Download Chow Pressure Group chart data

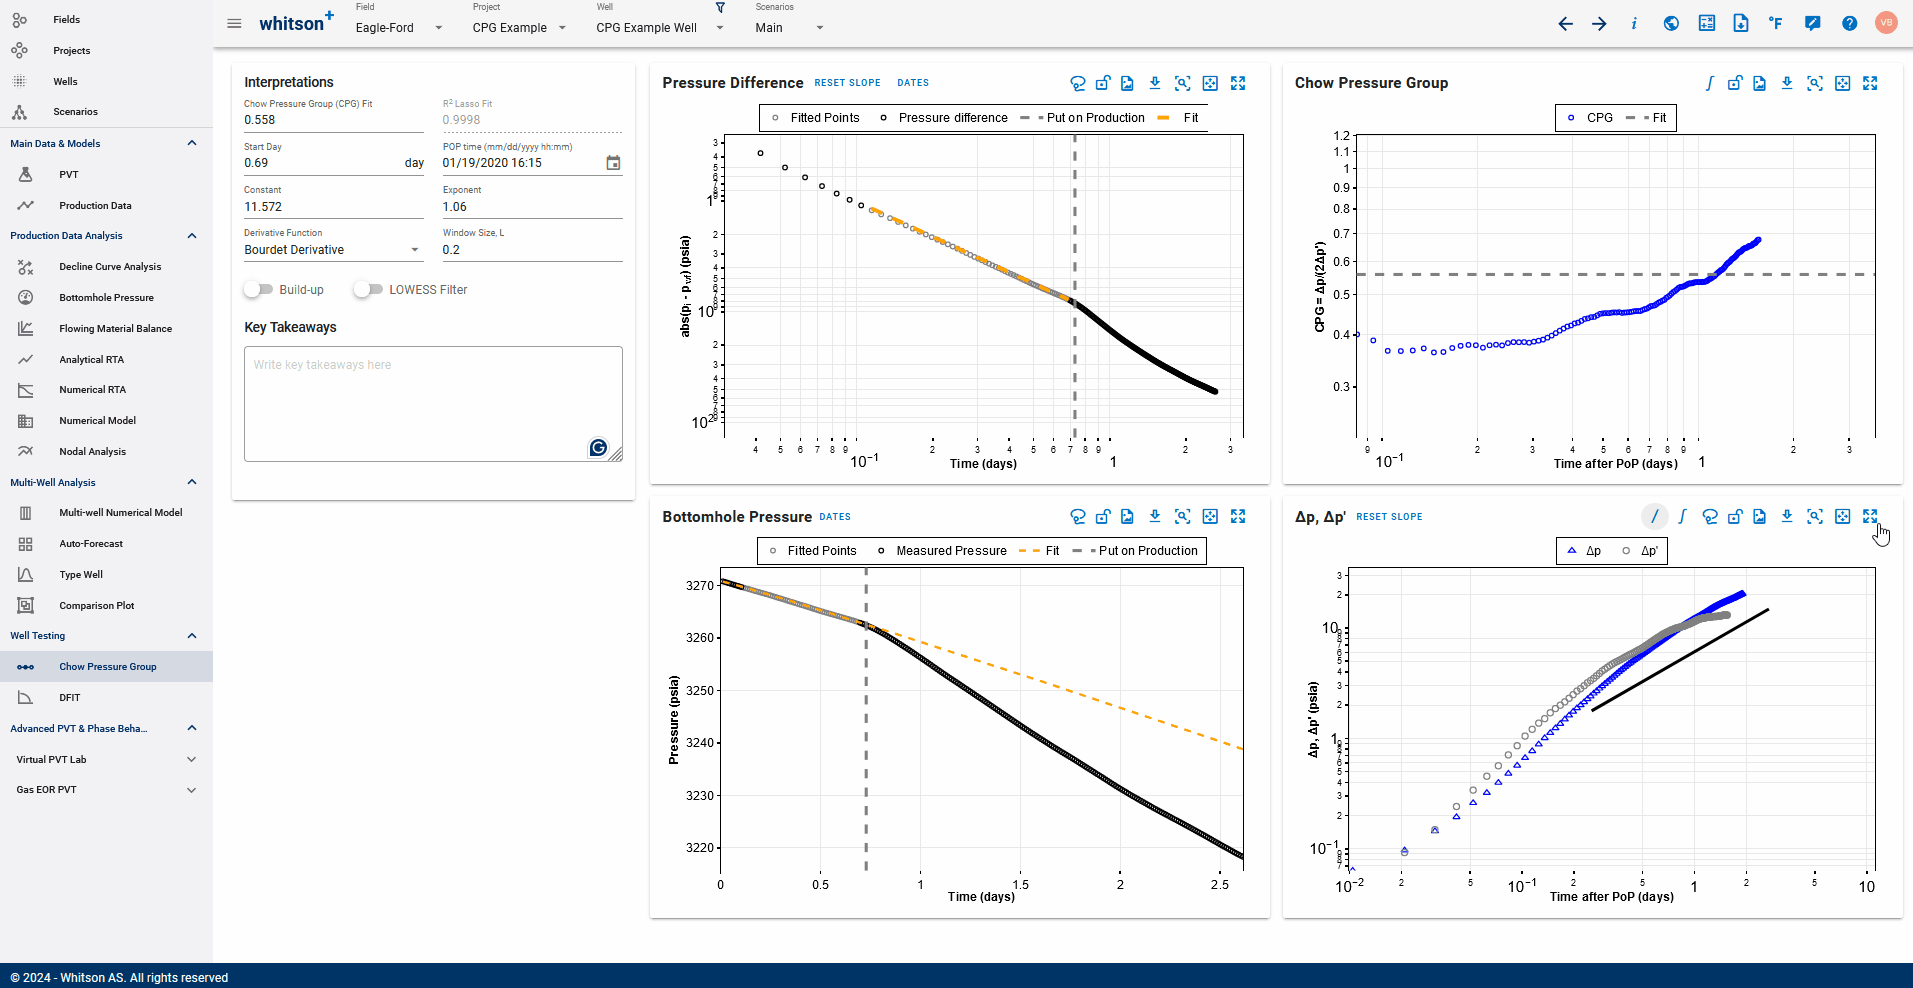[1787, 84]
